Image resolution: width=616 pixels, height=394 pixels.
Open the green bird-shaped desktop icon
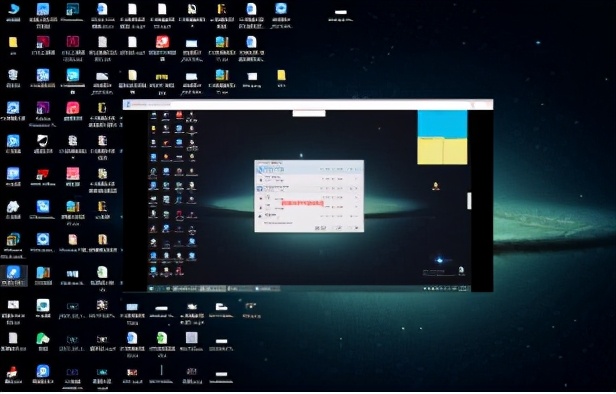click(x=43, y=338)
